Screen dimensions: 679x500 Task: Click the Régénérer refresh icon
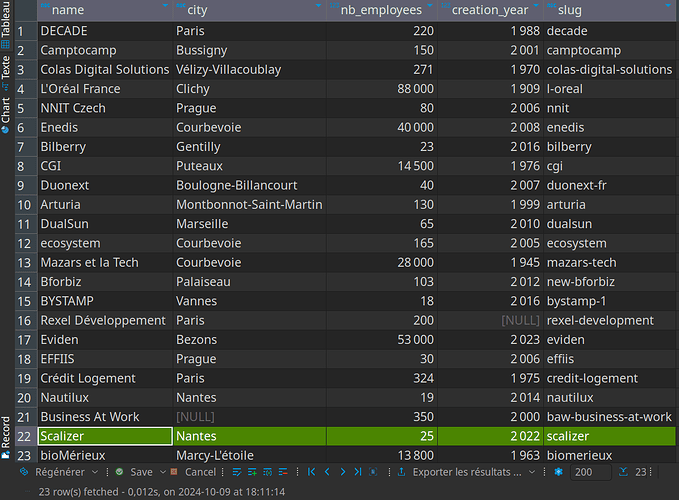tap(24, 472)
